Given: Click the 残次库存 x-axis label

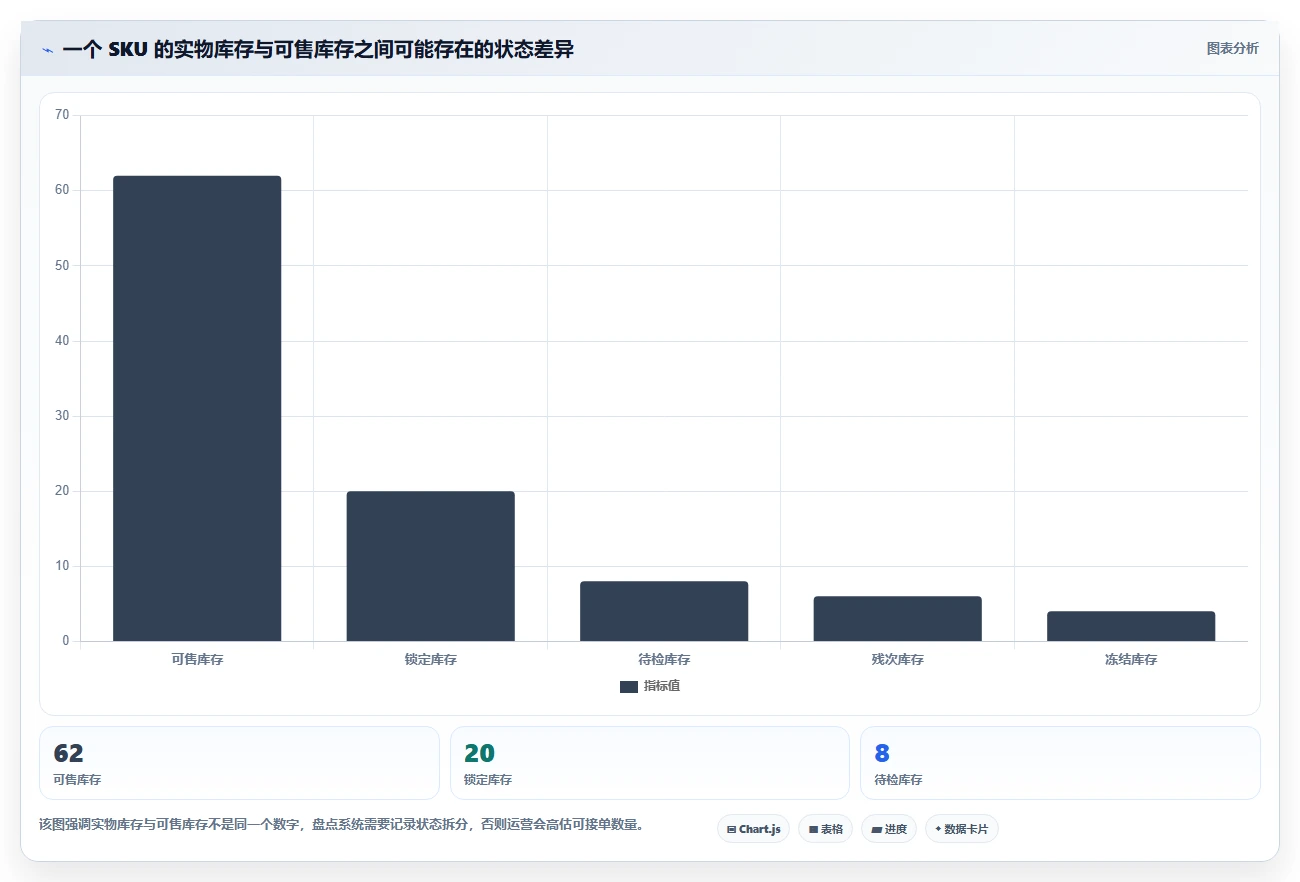Looking at the screenshot, I should click(897, 660).
